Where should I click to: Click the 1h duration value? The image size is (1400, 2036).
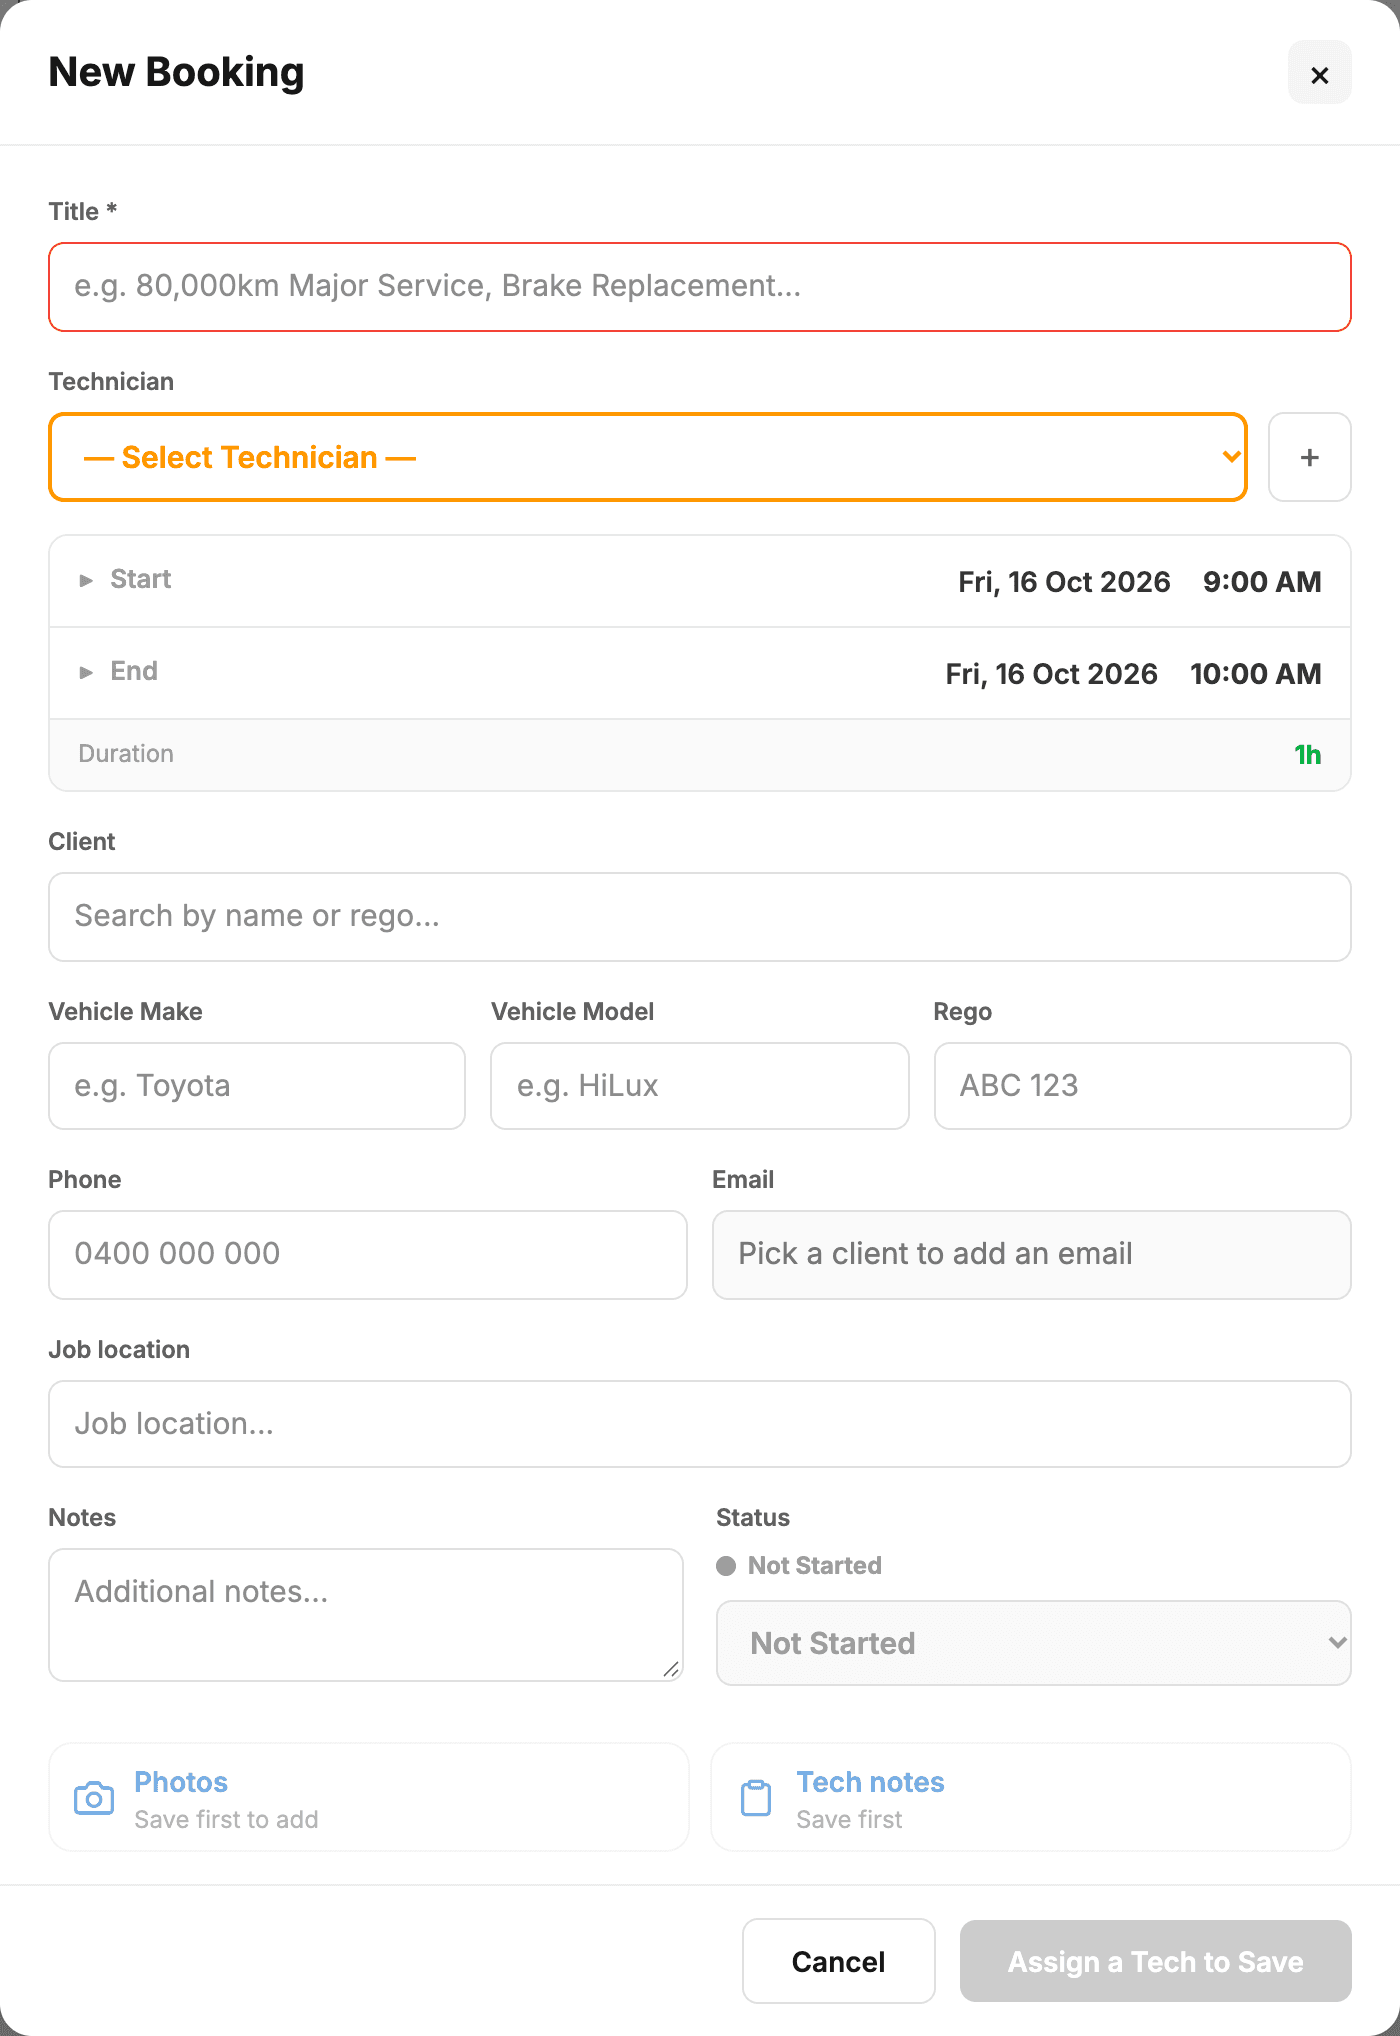pos(1307,755)
